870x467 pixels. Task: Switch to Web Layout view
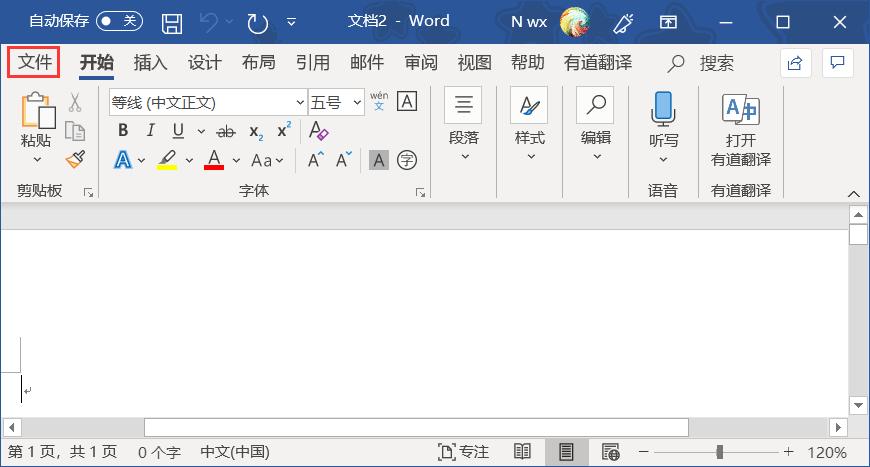(x=610, y=452)
